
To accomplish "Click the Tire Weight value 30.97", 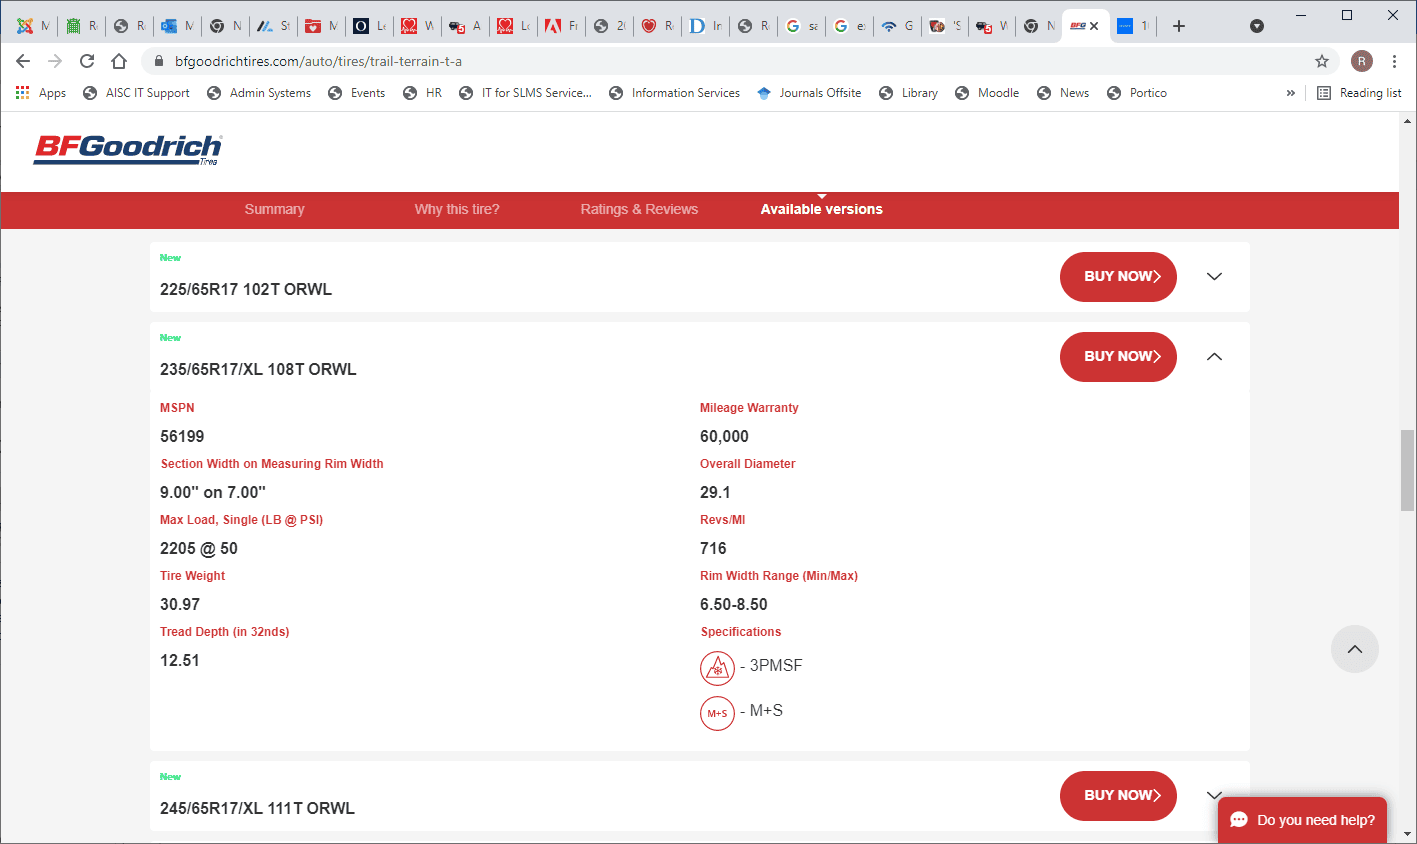I will click(x=180, y=605).
